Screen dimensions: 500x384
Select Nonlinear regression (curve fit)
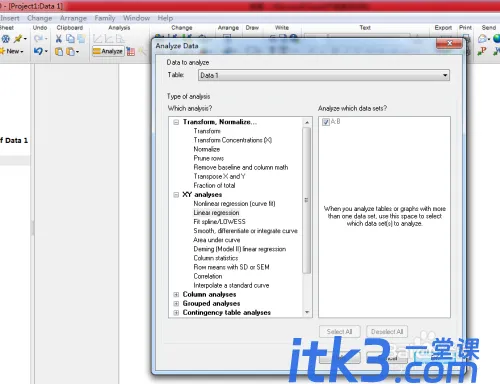tap(234, 204)
